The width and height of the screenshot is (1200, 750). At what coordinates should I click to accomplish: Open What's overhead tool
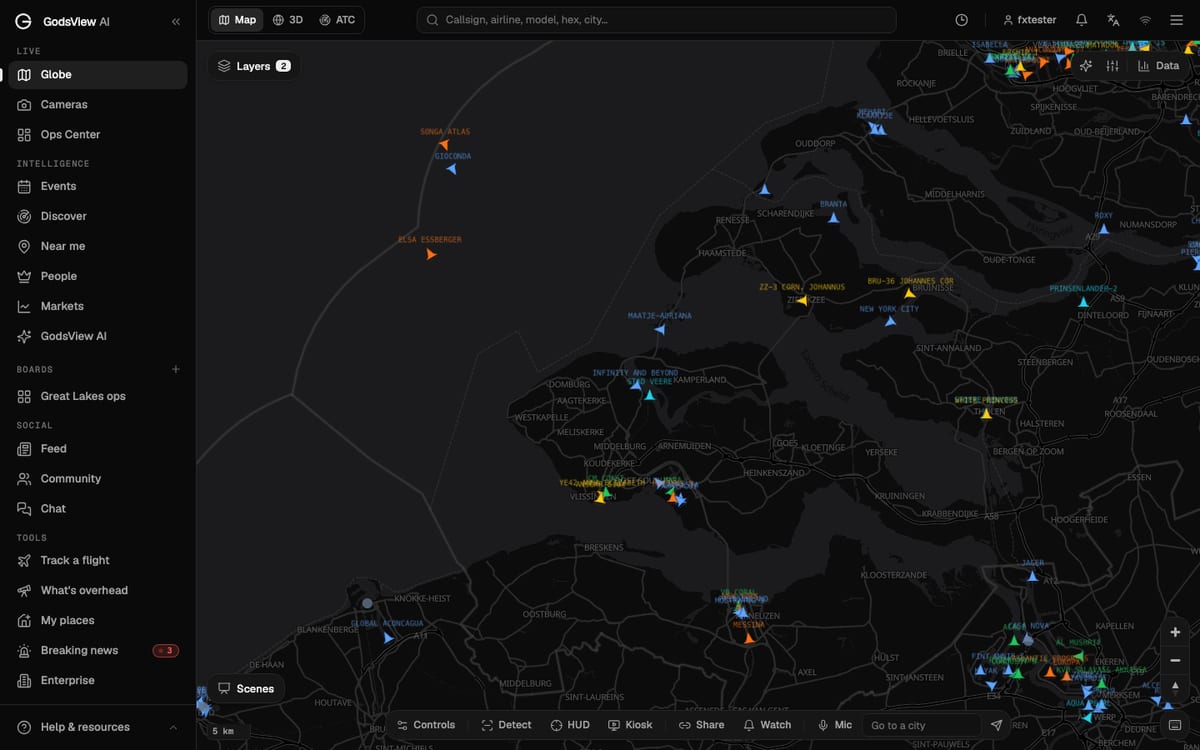pyautogui.click(x=98, y=590)
